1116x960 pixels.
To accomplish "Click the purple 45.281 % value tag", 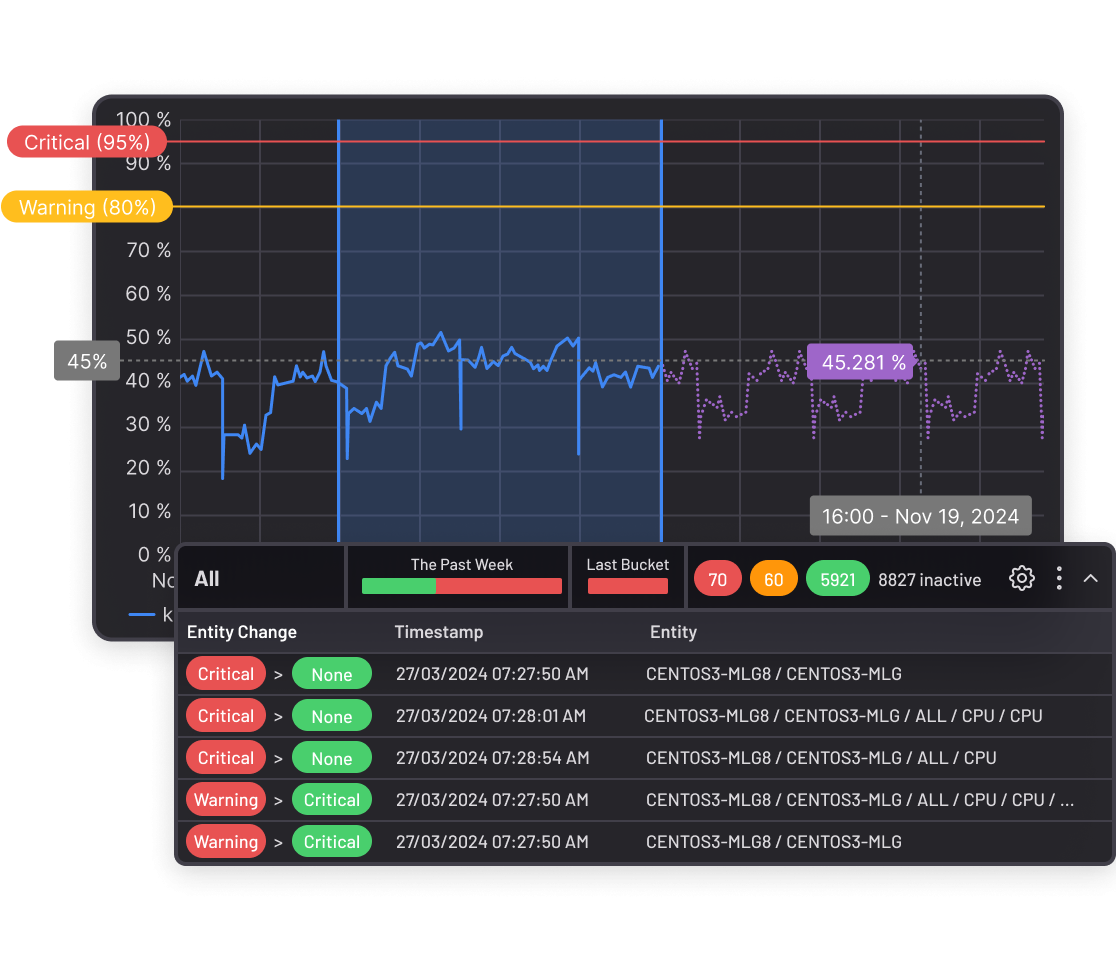I will coord(862,362).
